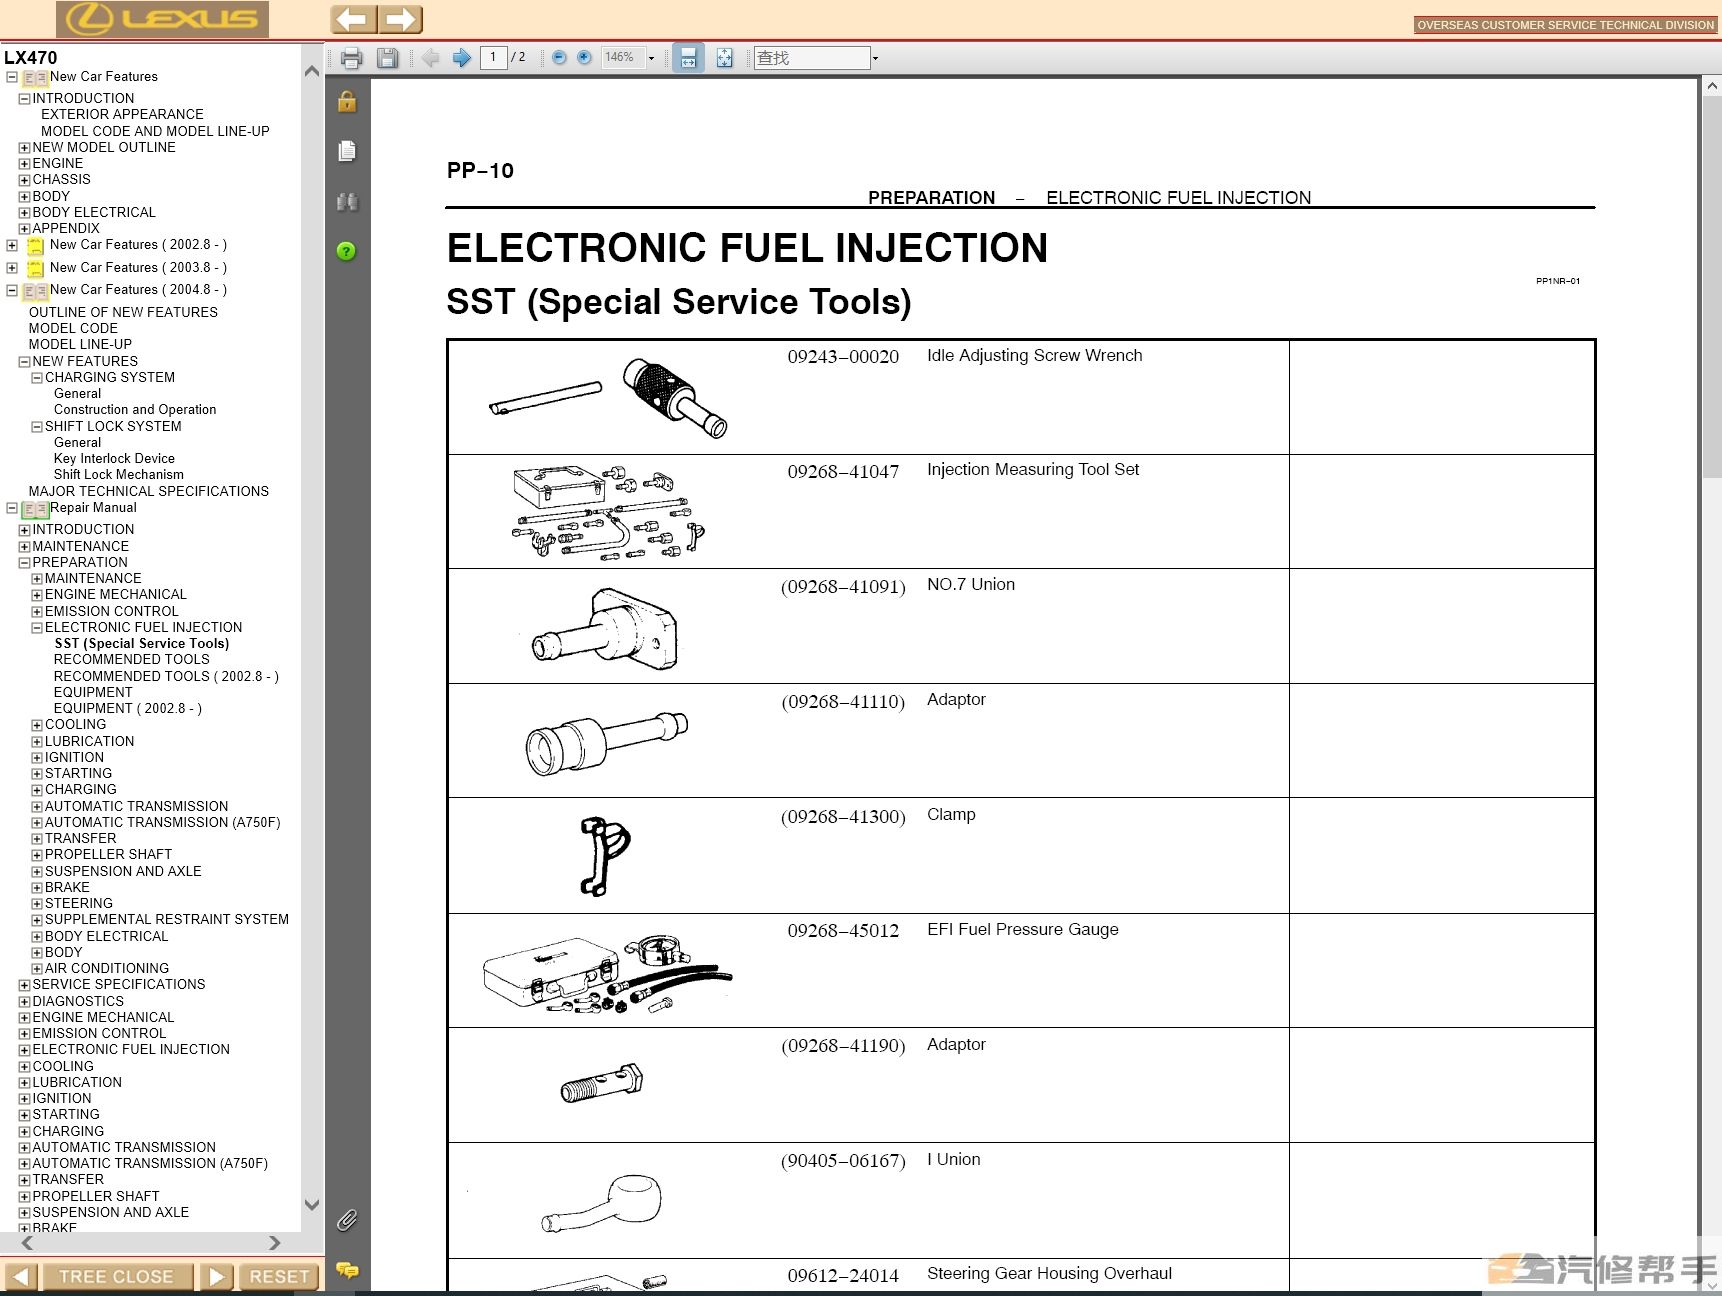Click New Car Features (2002.8 - ) book icon

(36, 245)
